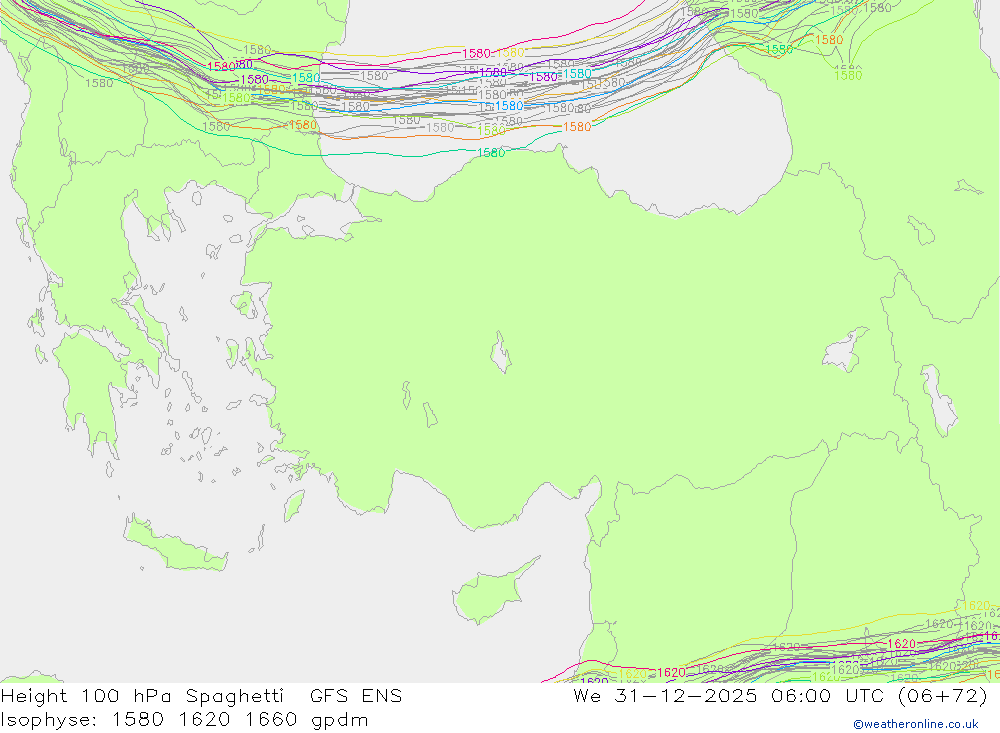Viewport: 1000px width, 733px height.
Task: Click the orange 1580 label over the Black Sea
Action: pos(577,127)
